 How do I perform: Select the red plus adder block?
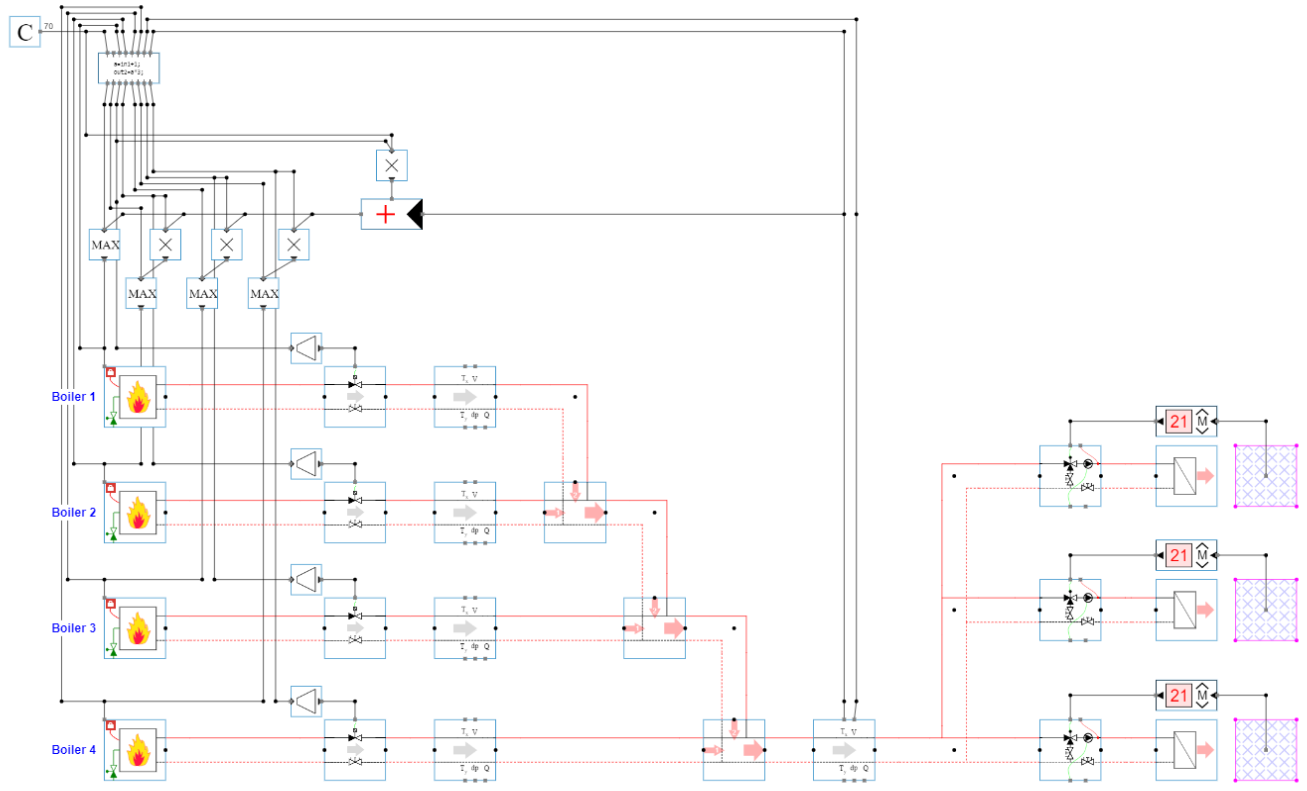click(386, 214)
